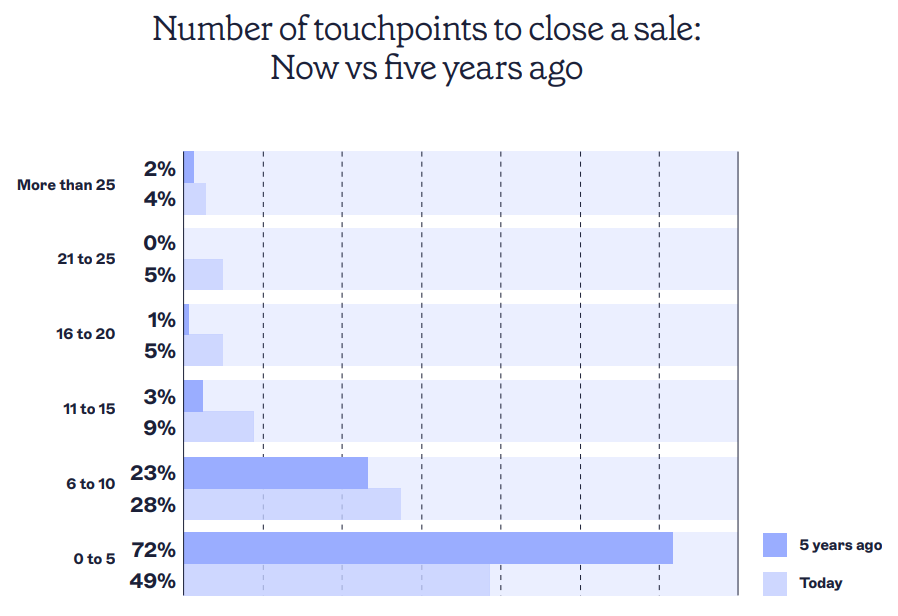This screenshot has height=616, width=898.
Task: Click the '0 to 5' category label
Action: [x=94, y=559]
